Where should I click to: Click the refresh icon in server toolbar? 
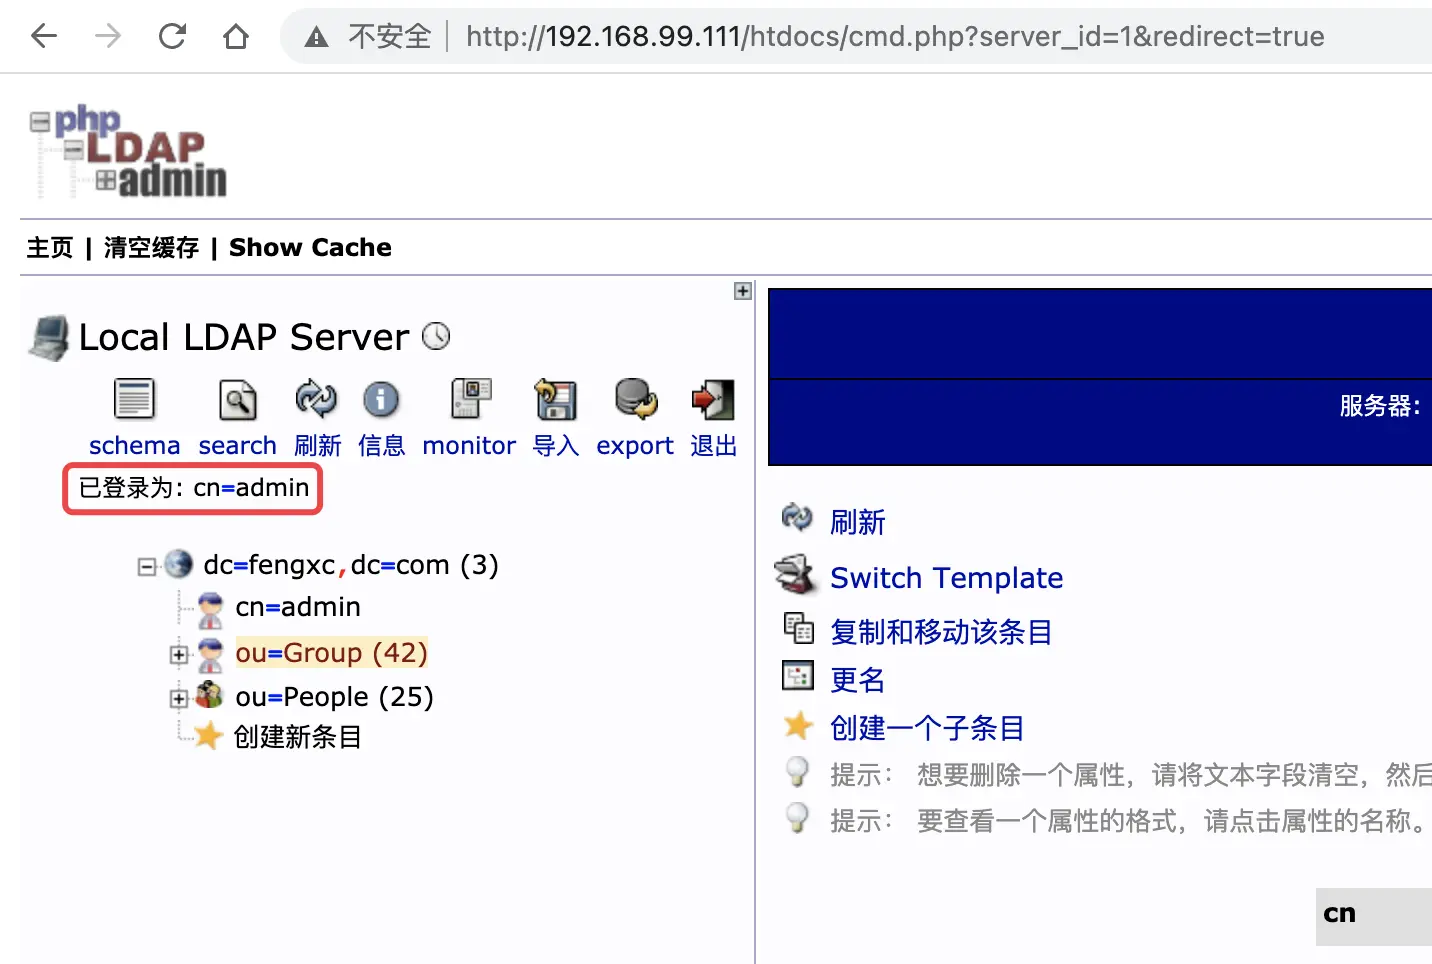[316, 399]
